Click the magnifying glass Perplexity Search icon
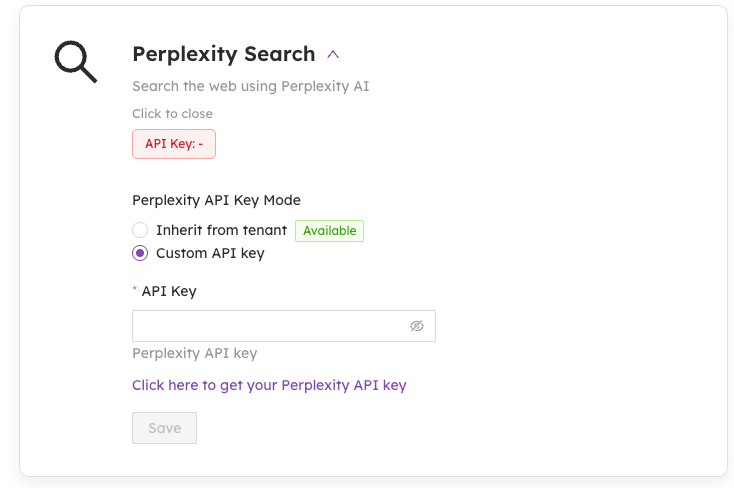This screenshot has height=488, width=734. coord(75,62)
